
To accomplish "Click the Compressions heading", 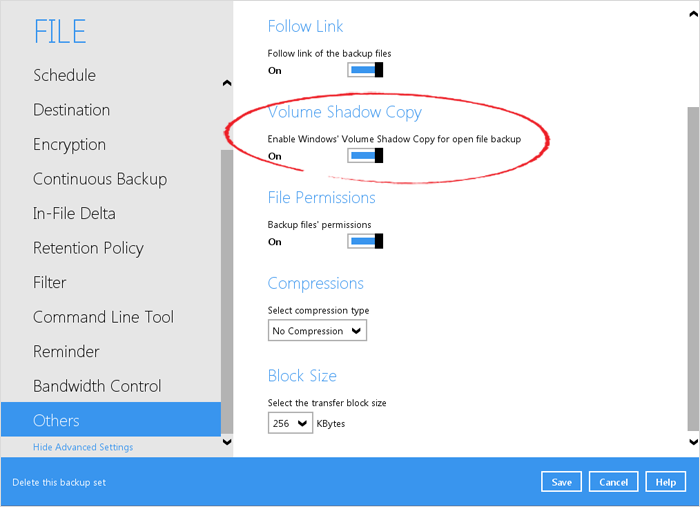I will tap(316, 284).
